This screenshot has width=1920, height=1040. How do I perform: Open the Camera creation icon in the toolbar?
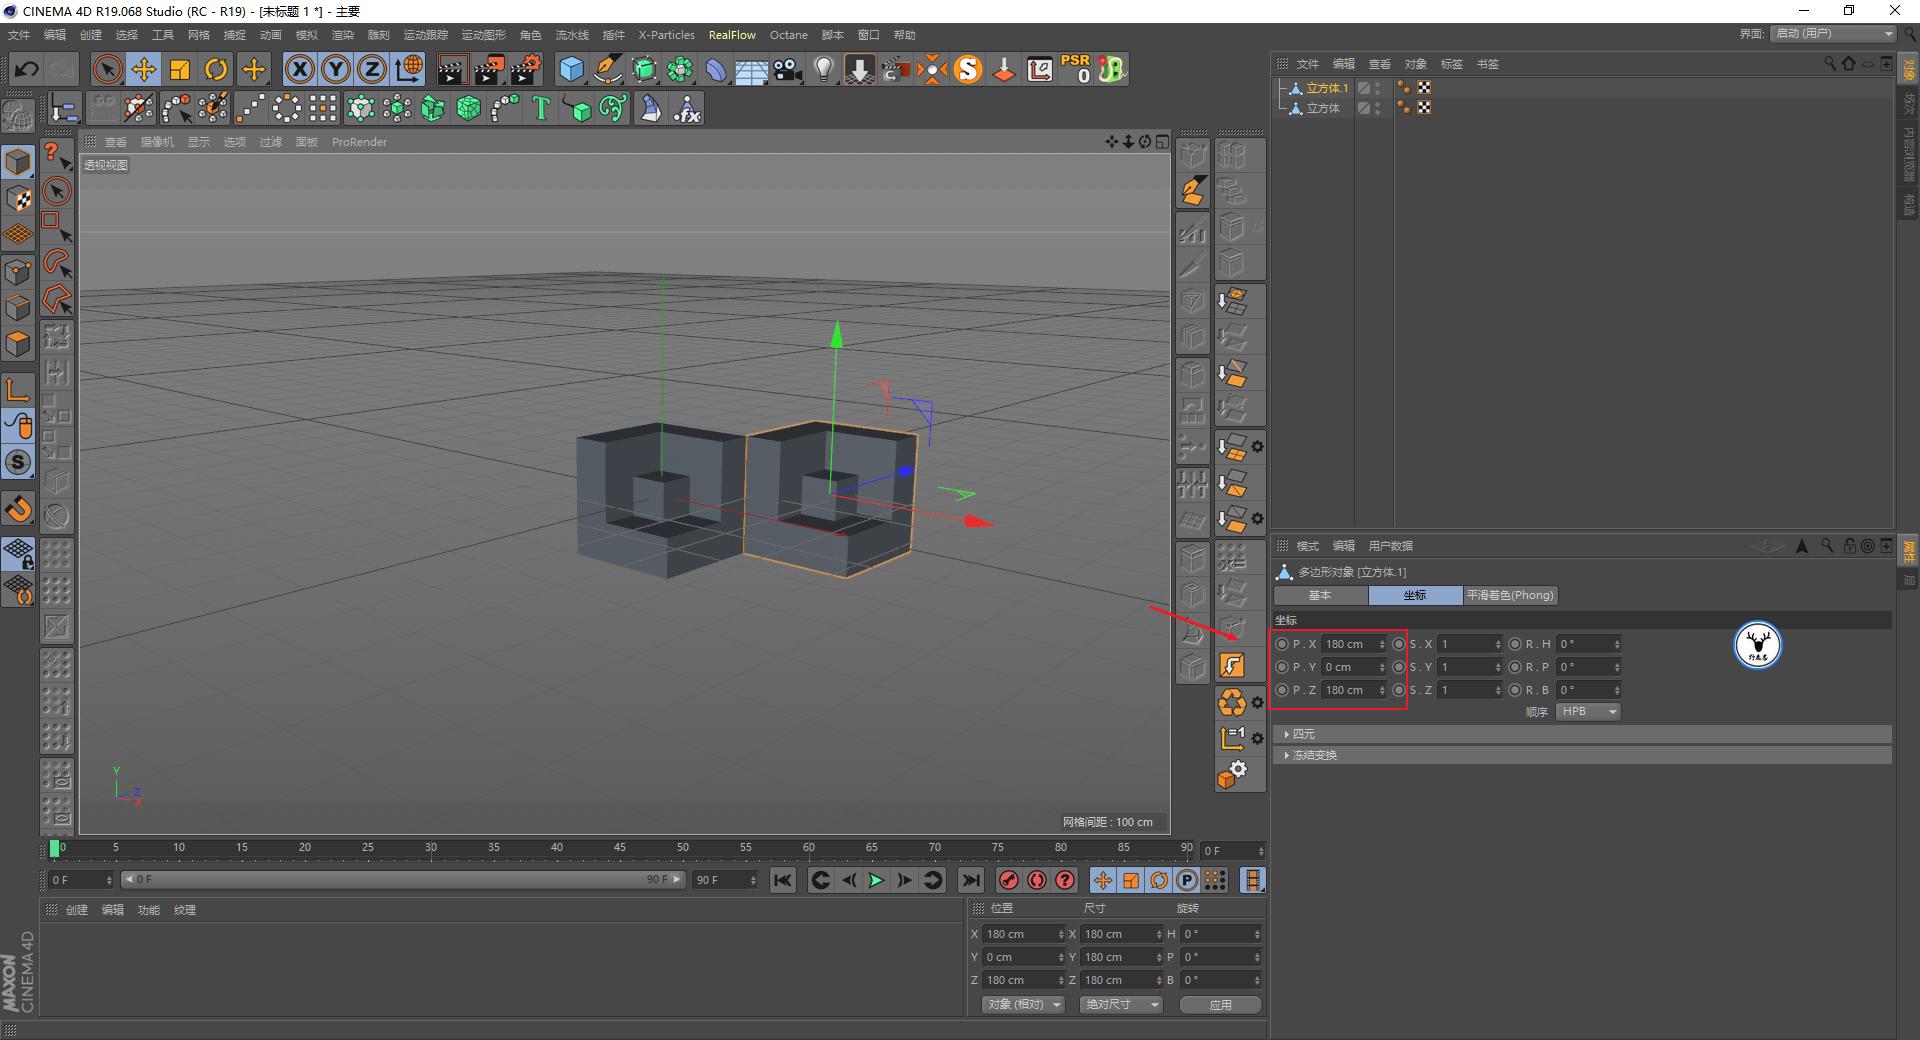(x=785, y=69)
